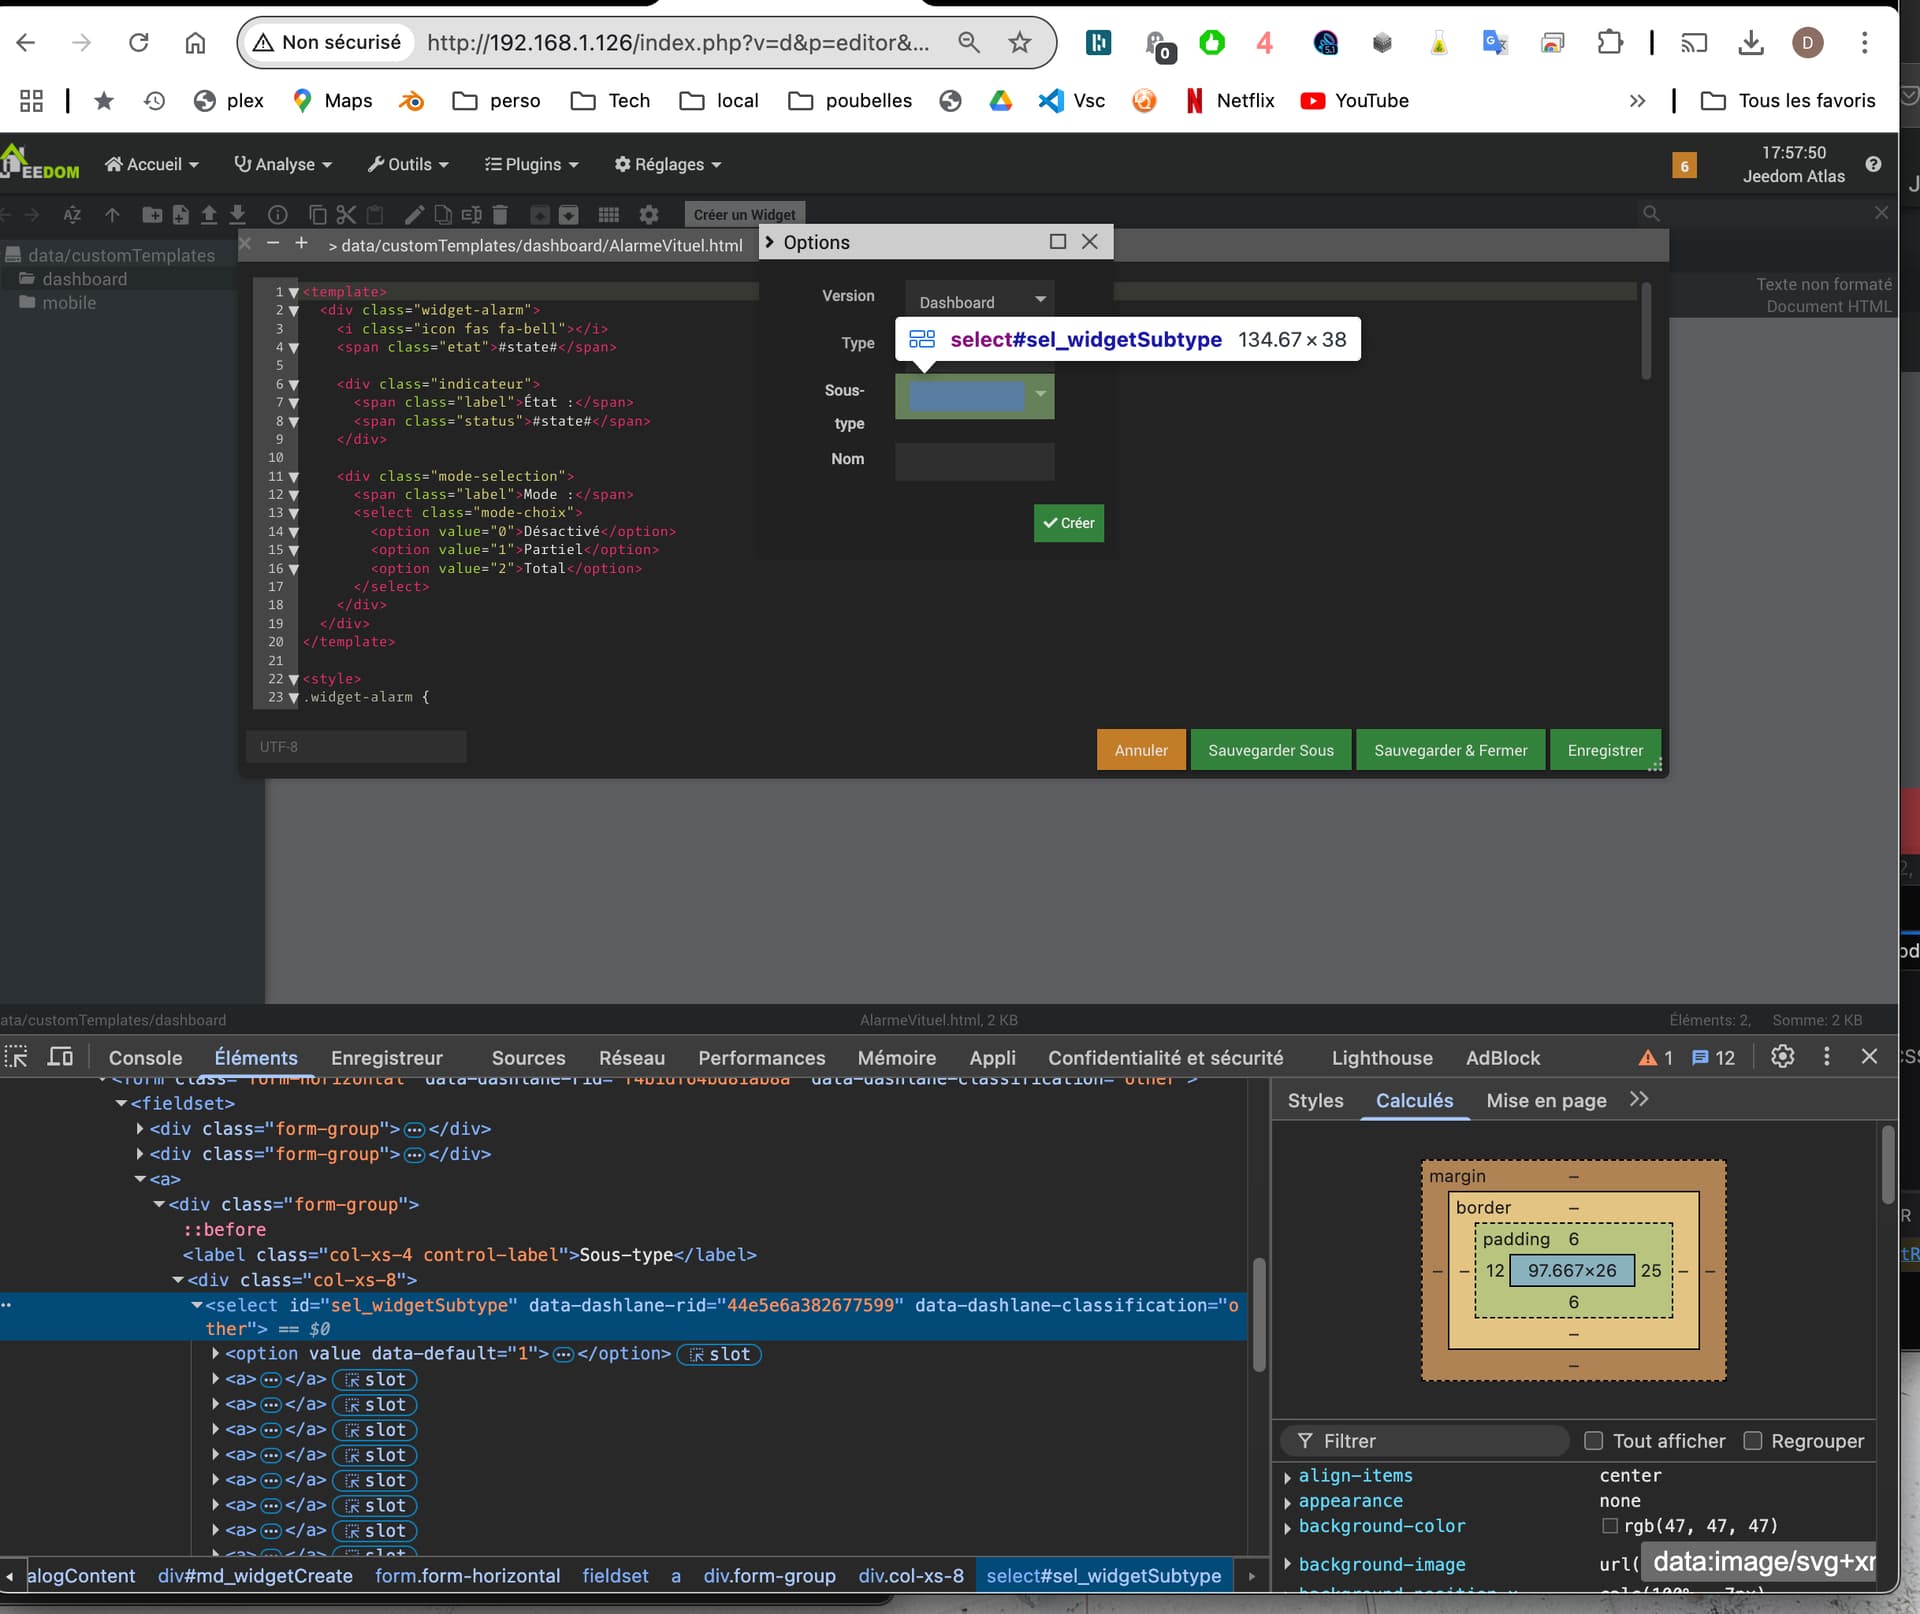Open the Plugins menu in Jeedom
1920x1614 pixels.
pyautogui.click(x=532, y=164)
